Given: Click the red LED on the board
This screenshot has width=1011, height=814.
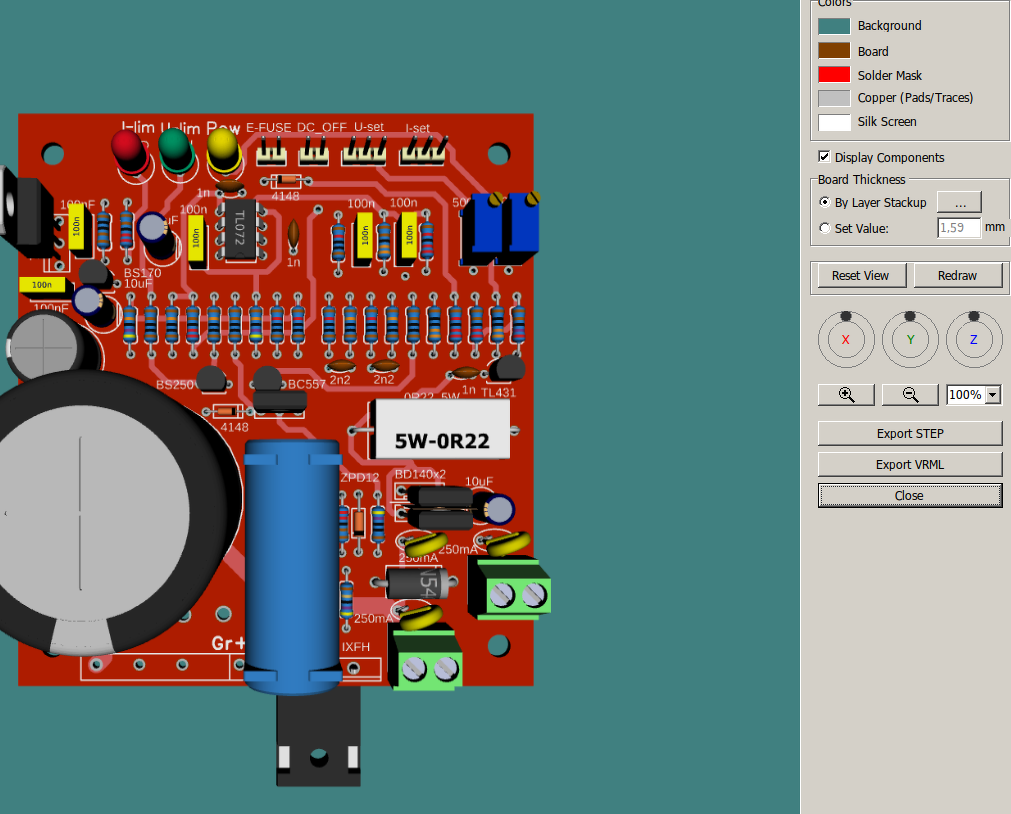Looking at the screenshot, I should coord(130,152).
